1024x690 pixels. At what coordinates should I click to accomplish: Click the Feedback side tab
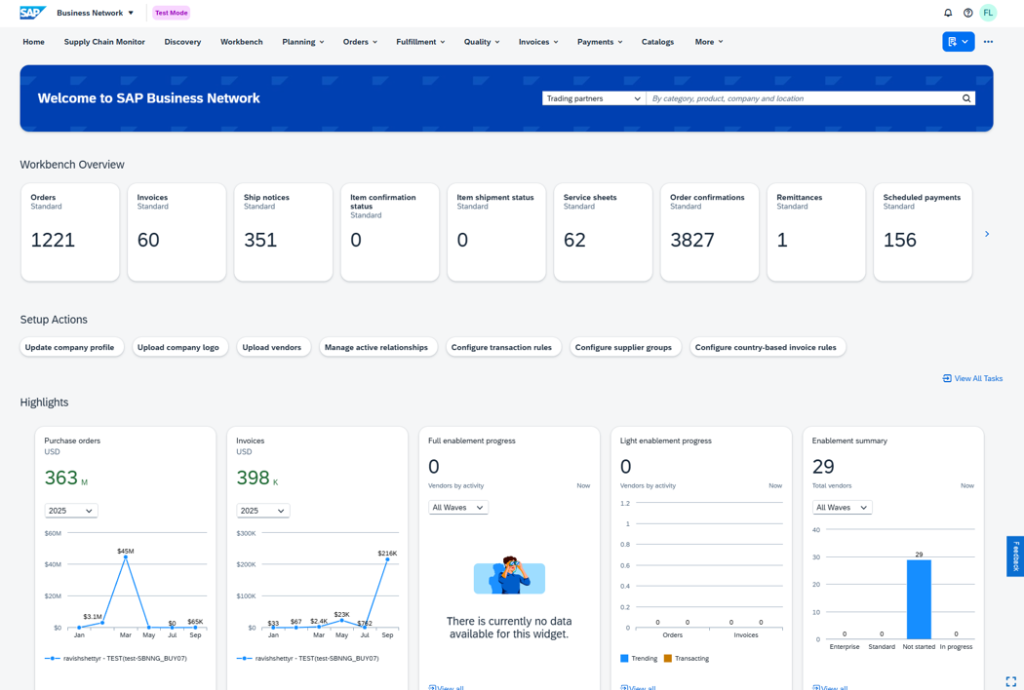click(1016, 556)
